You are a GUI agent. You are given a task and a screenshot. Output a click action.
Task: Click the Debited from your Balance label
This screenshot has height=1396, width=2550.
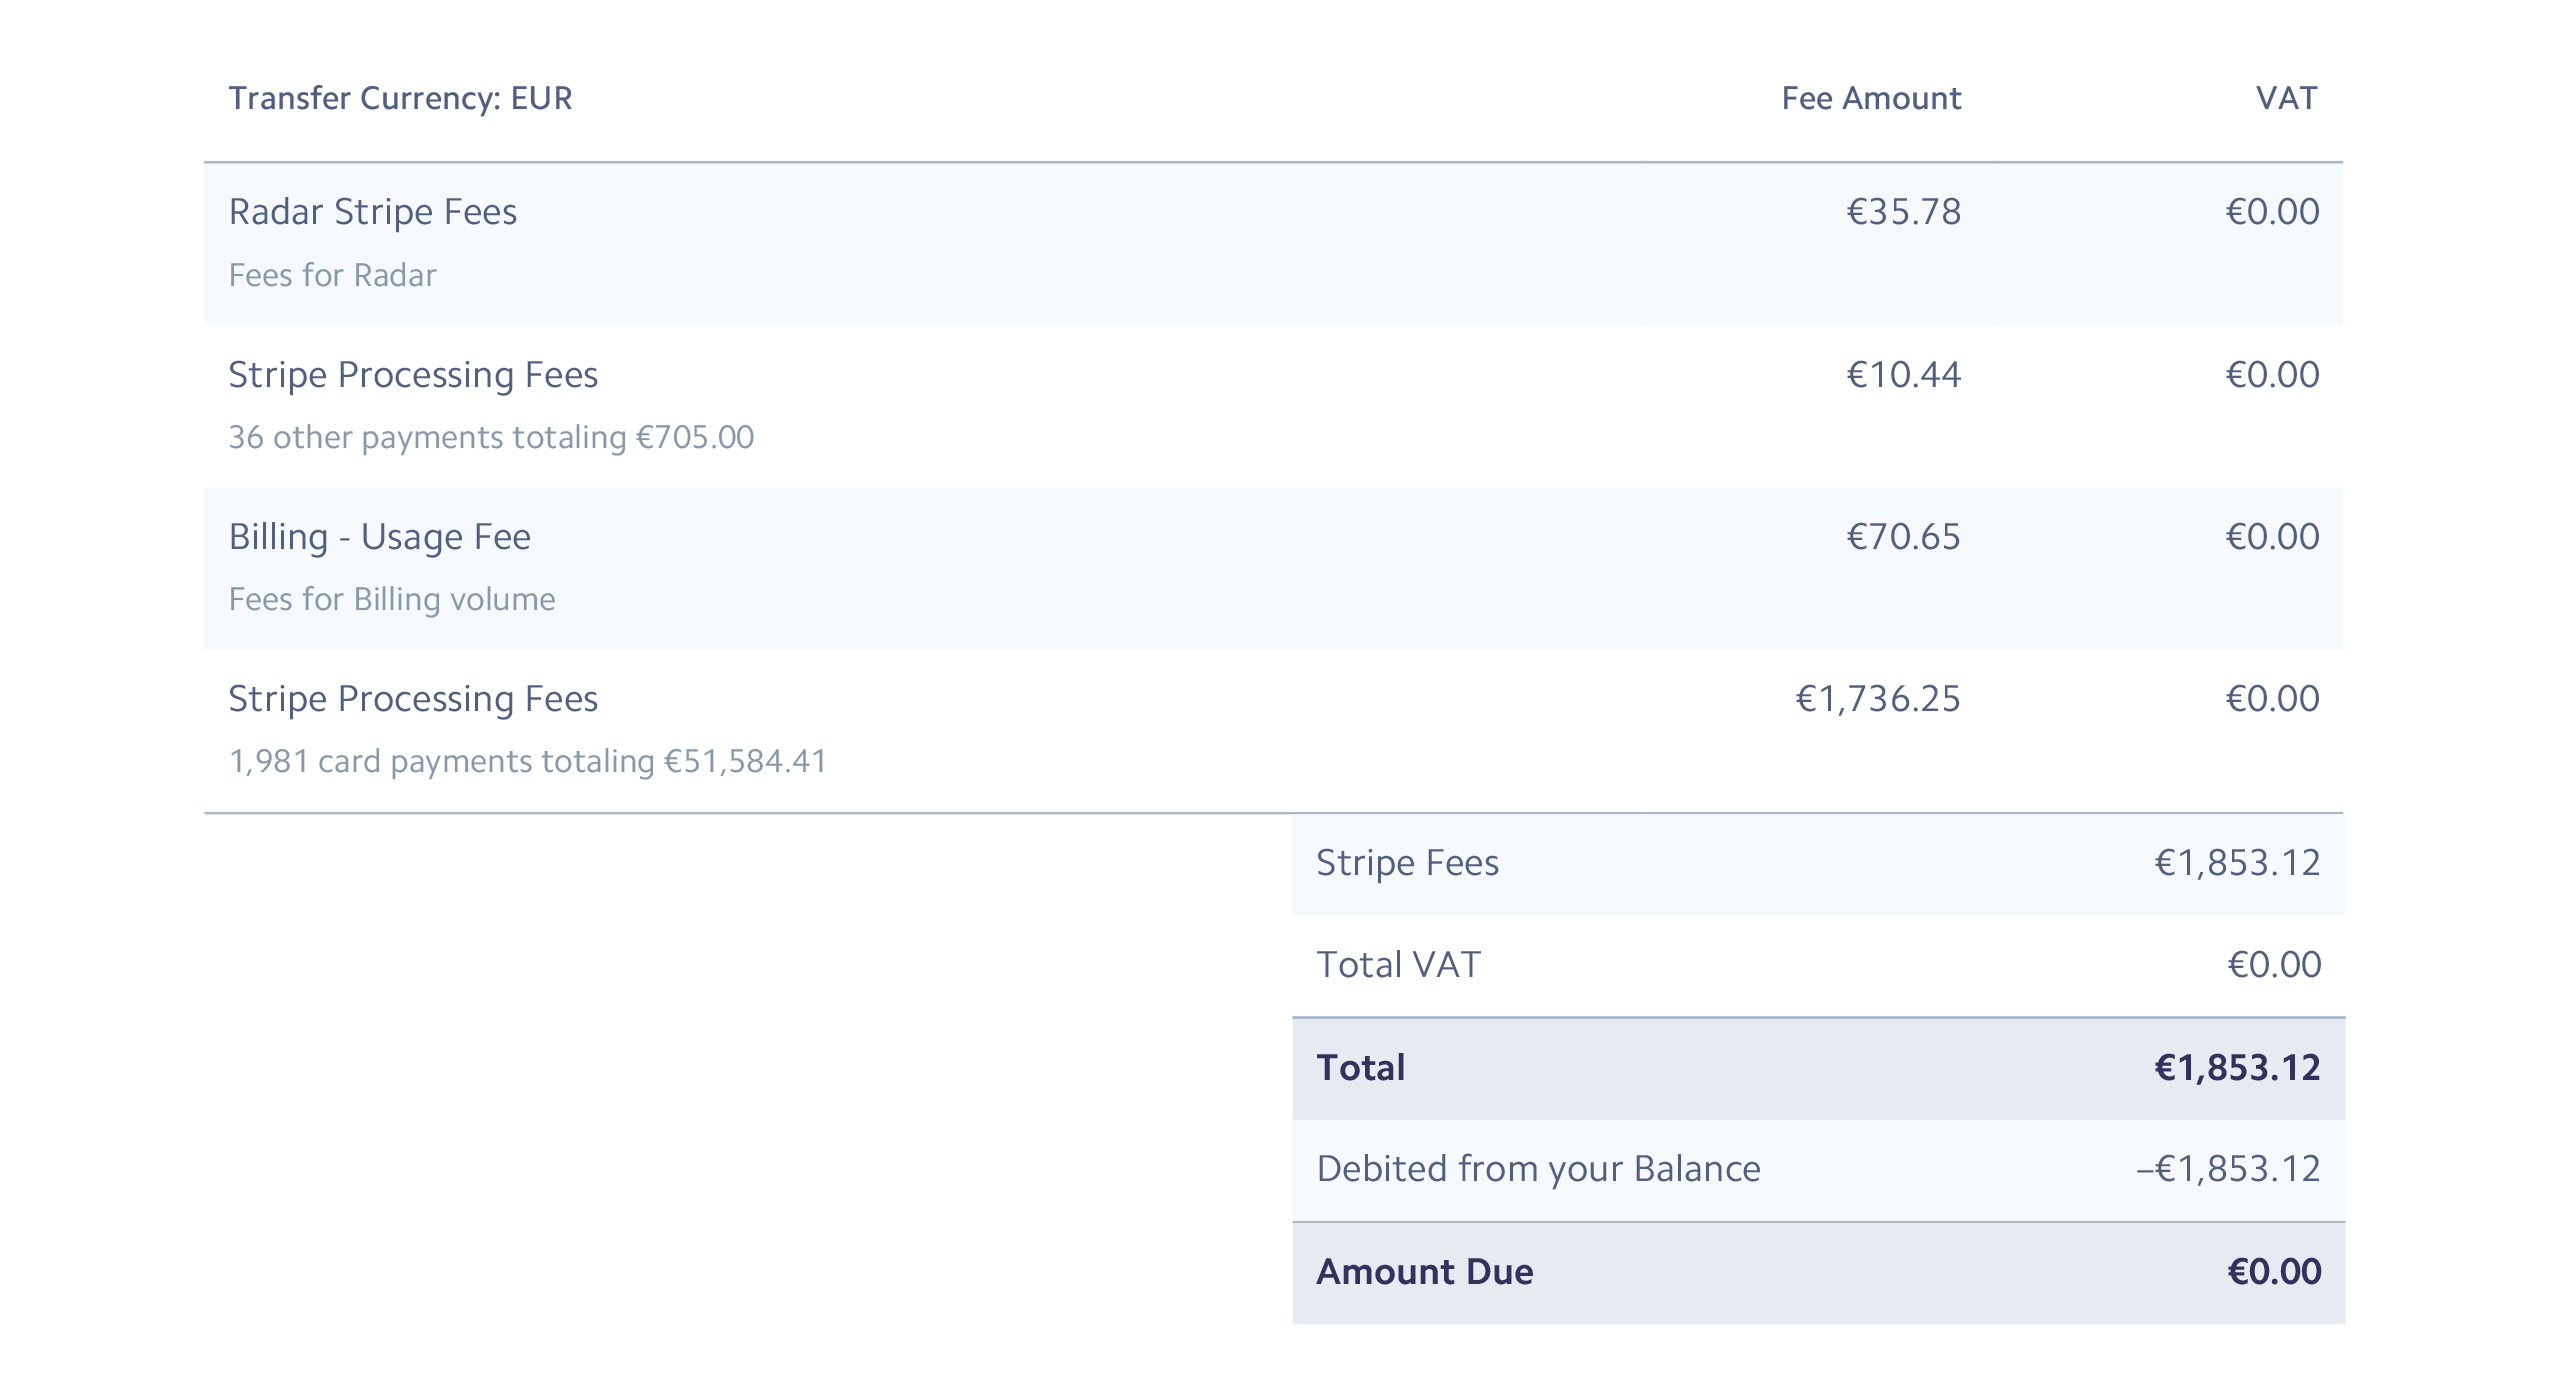click(x=1538, y=1169)
